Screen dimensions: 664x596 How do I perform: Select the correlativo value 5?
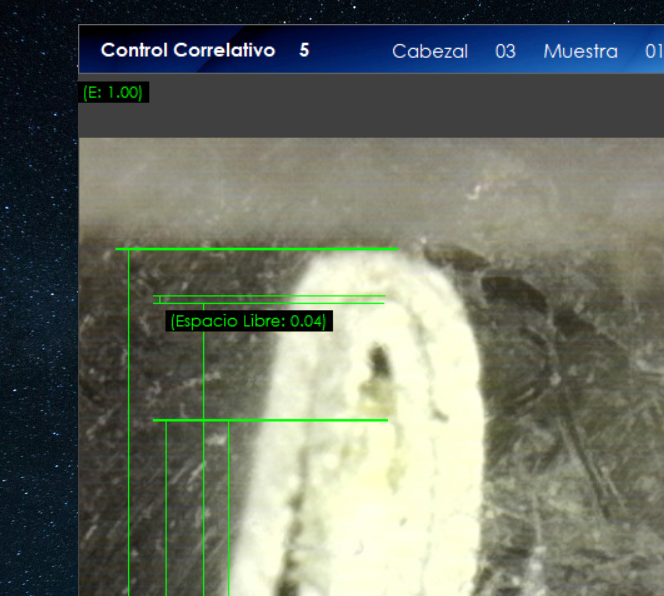(304, 50)
